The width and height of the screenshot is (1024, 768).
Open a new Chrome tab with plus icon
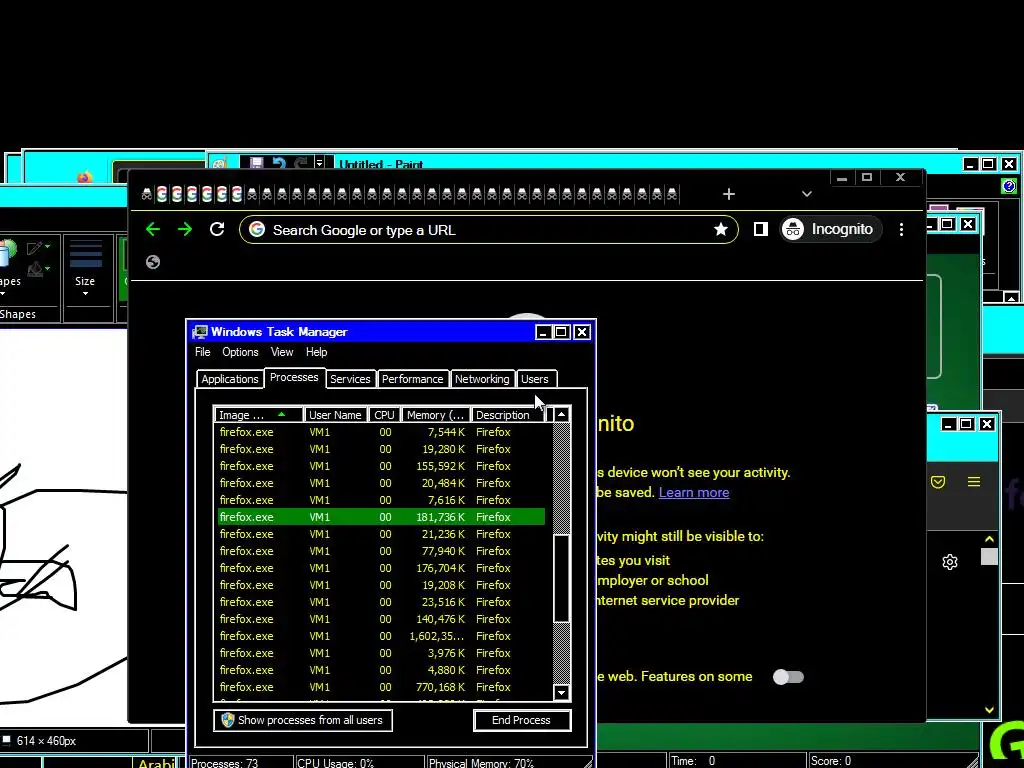[729, 194]
